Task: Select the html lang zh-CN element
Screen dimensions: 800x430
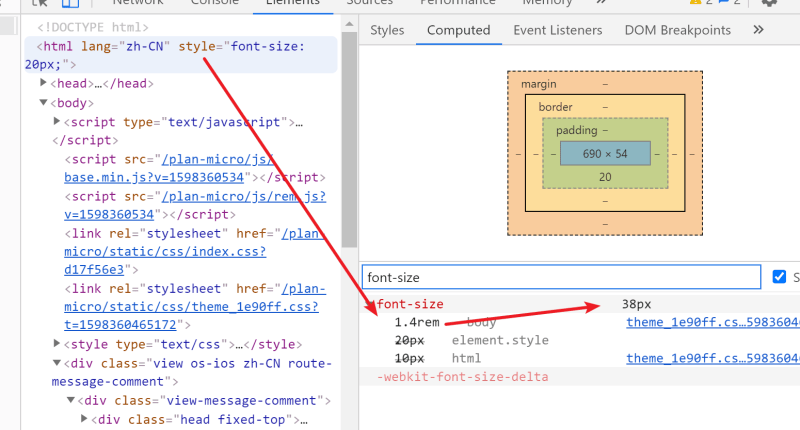Action: [x=181, y=55]
